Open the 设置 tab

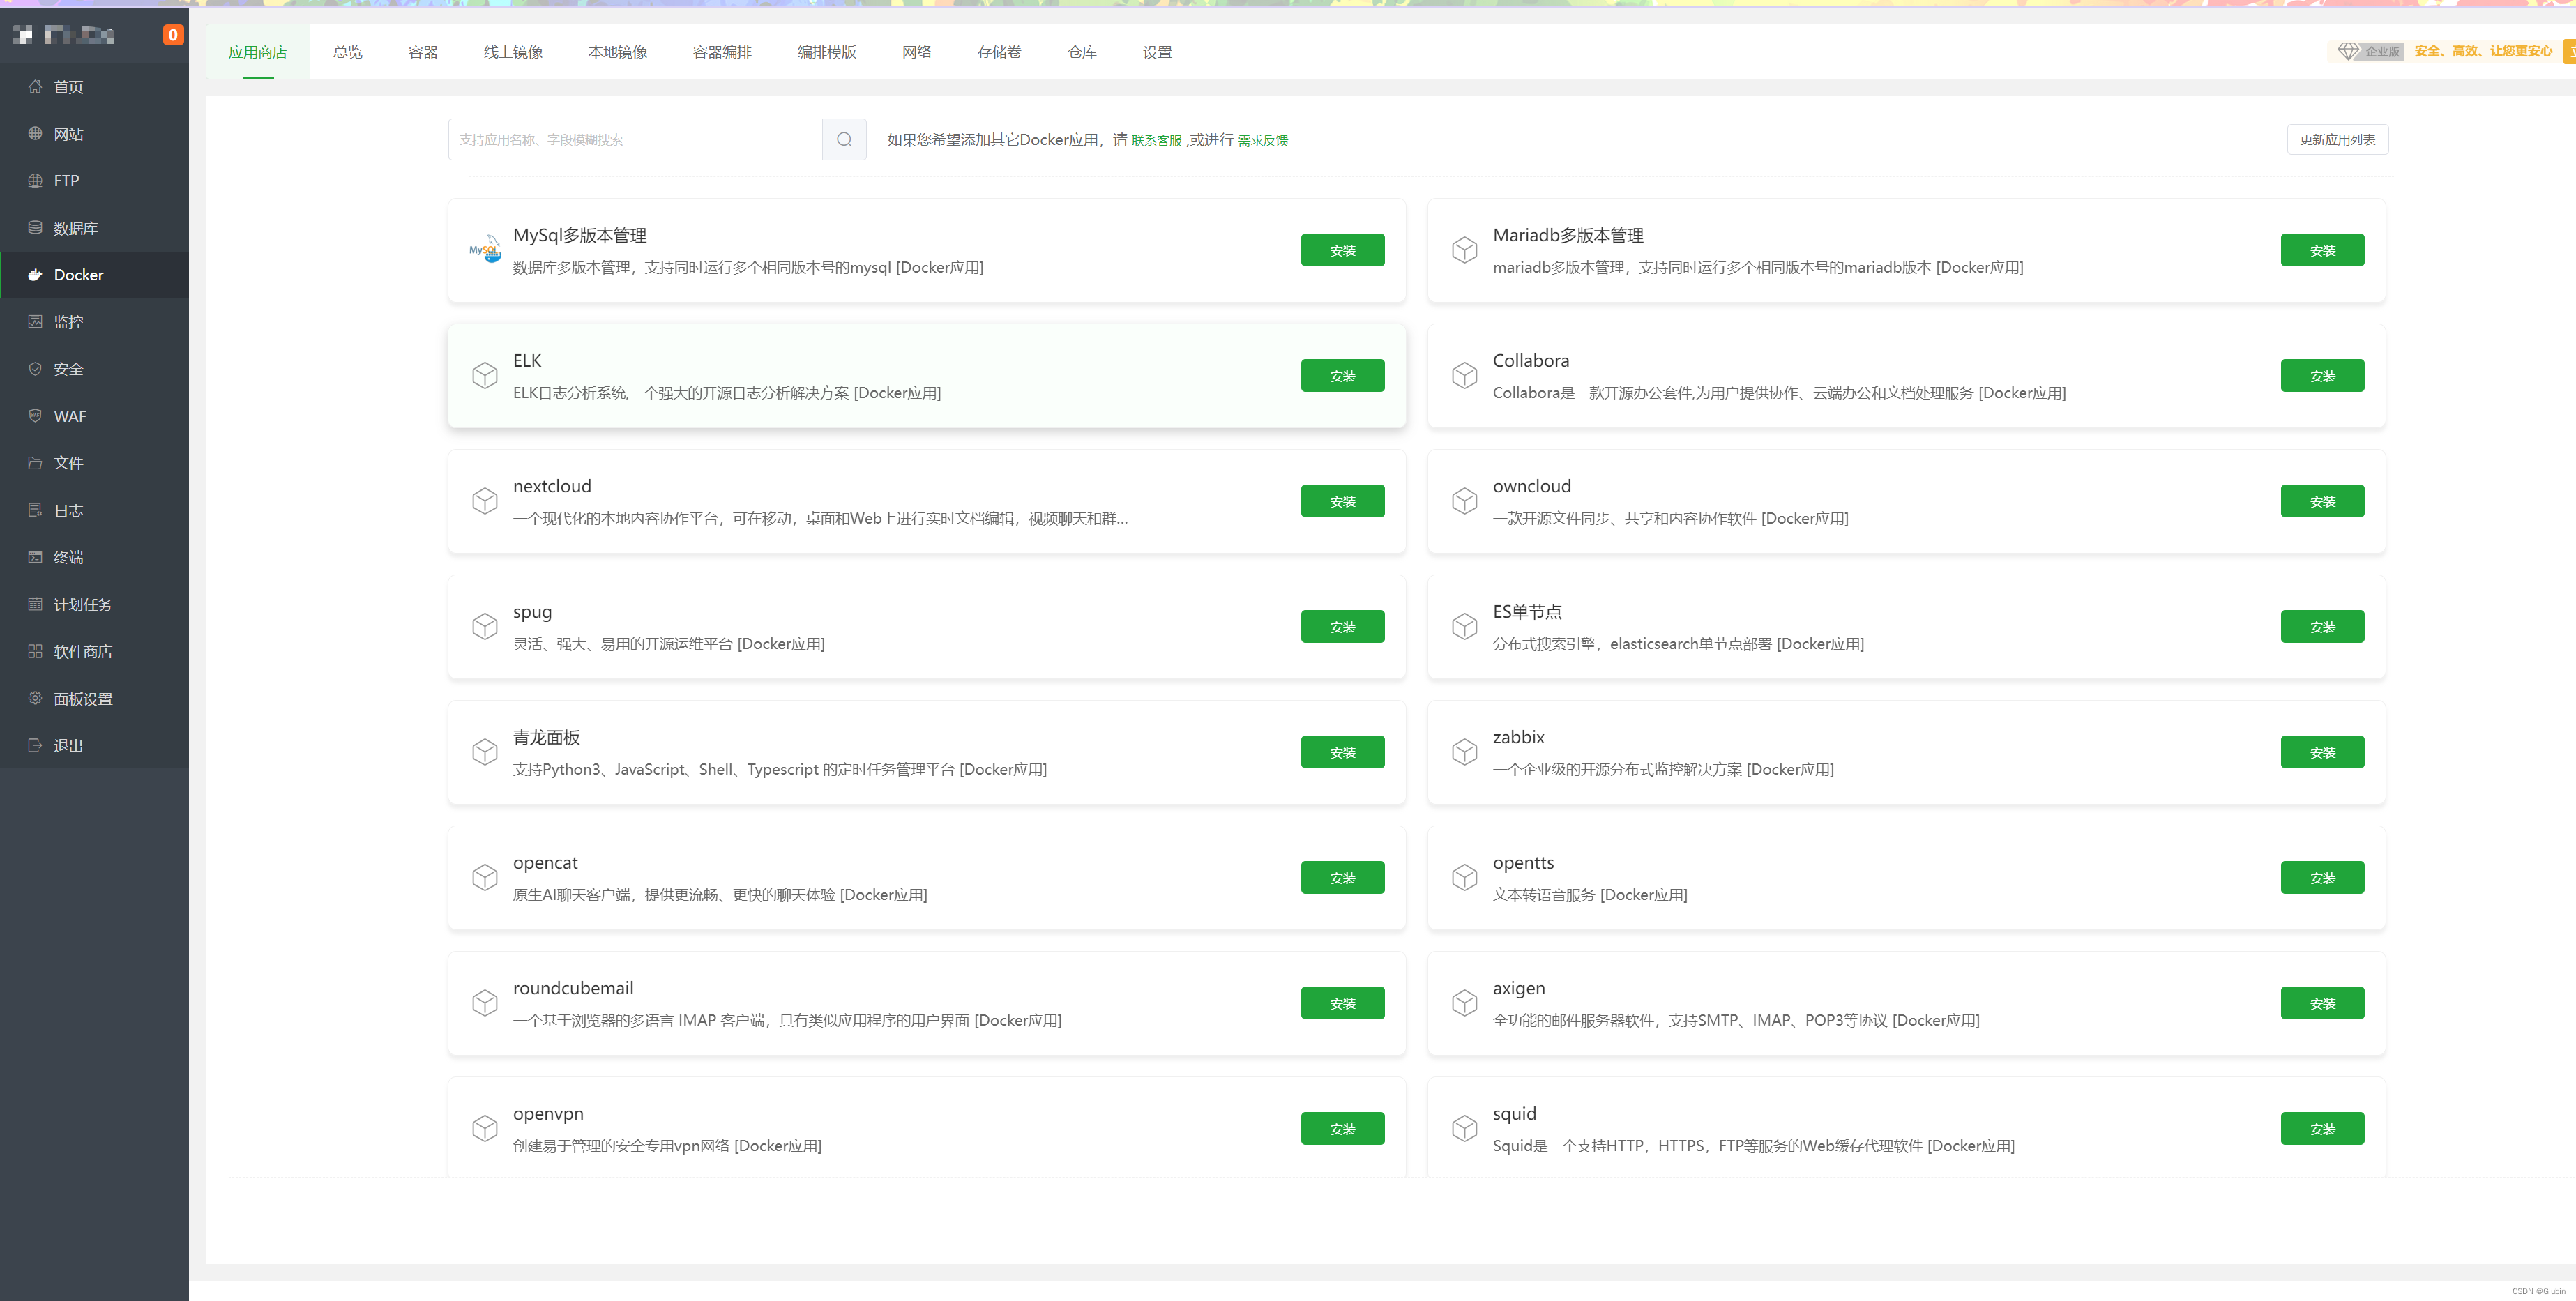click(x=1157, y=52)
